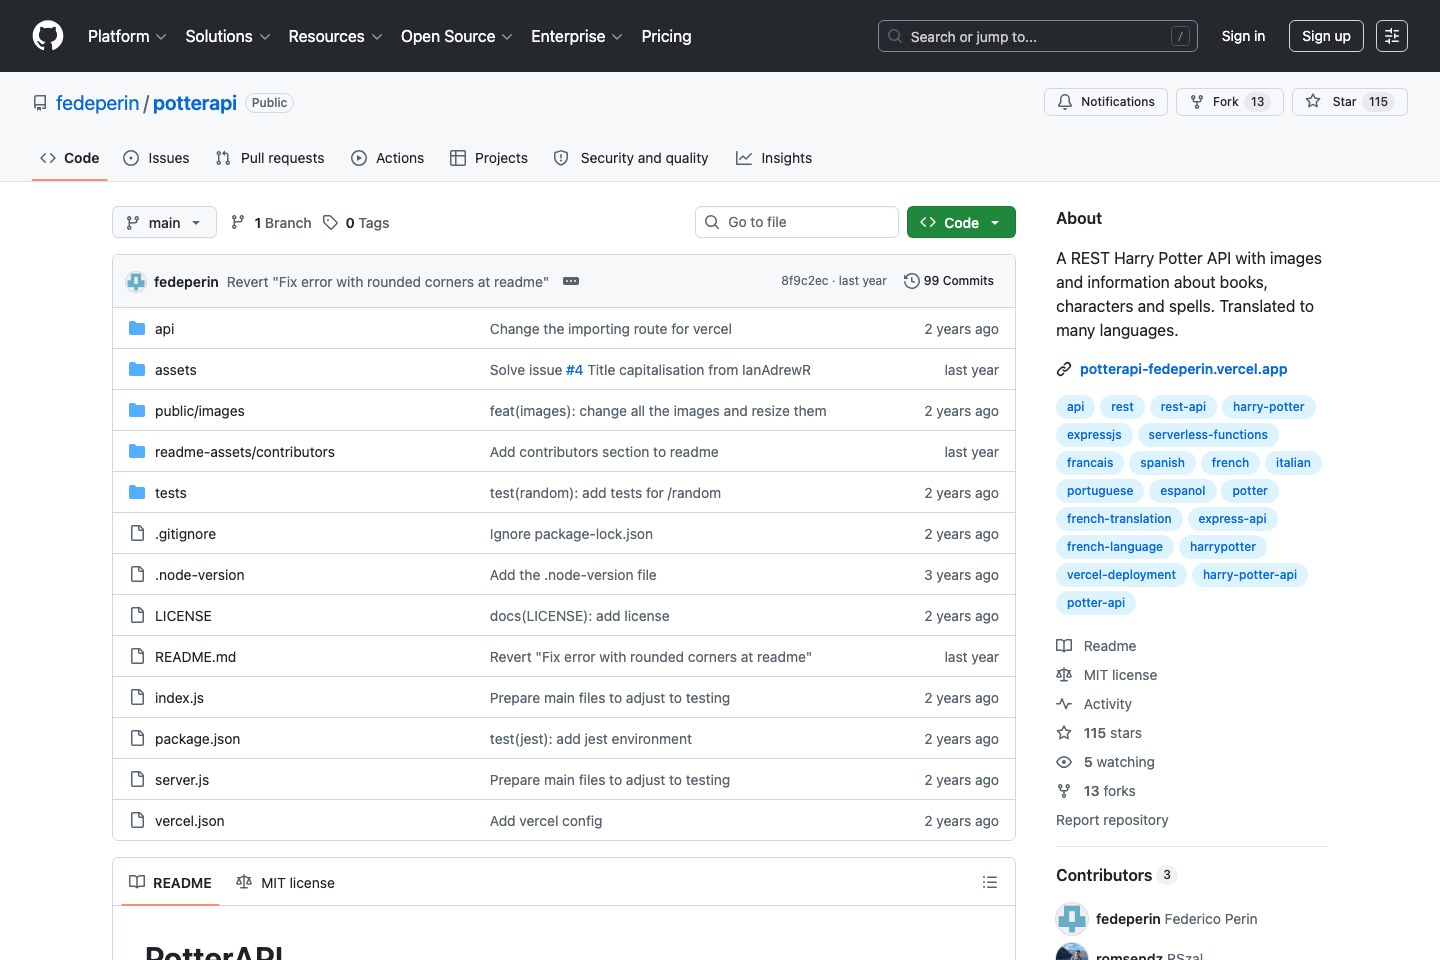Click the scales icon next to MIT license
The image size is (1440, 960).
click(x=1064, y=674)
